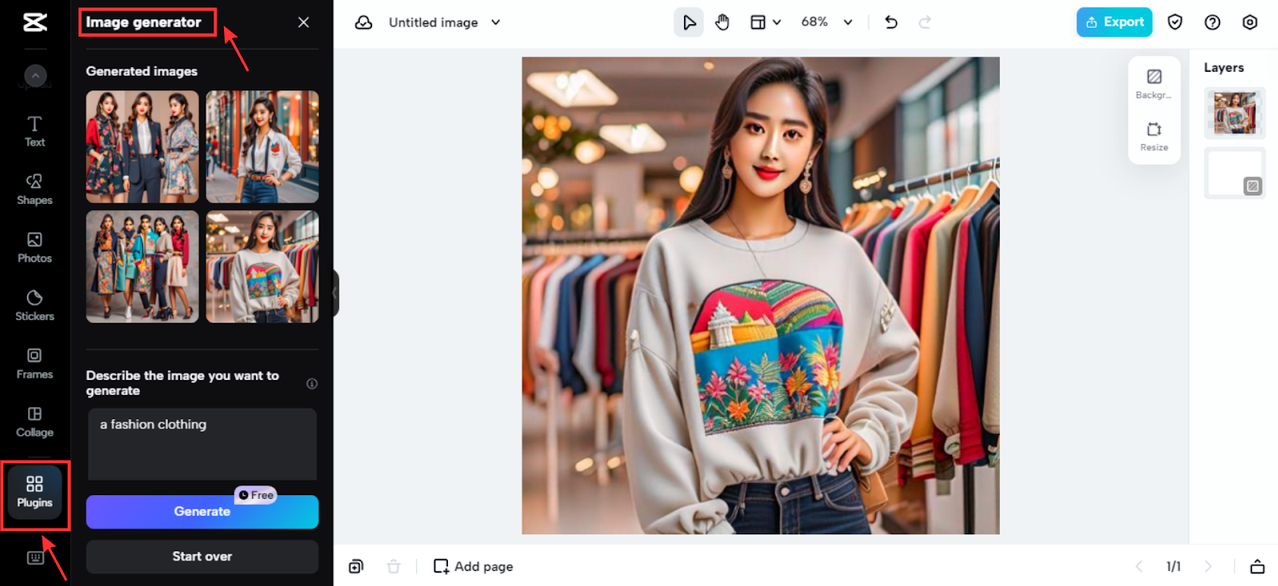Click the Undo arrow

[x=891, y=22]
